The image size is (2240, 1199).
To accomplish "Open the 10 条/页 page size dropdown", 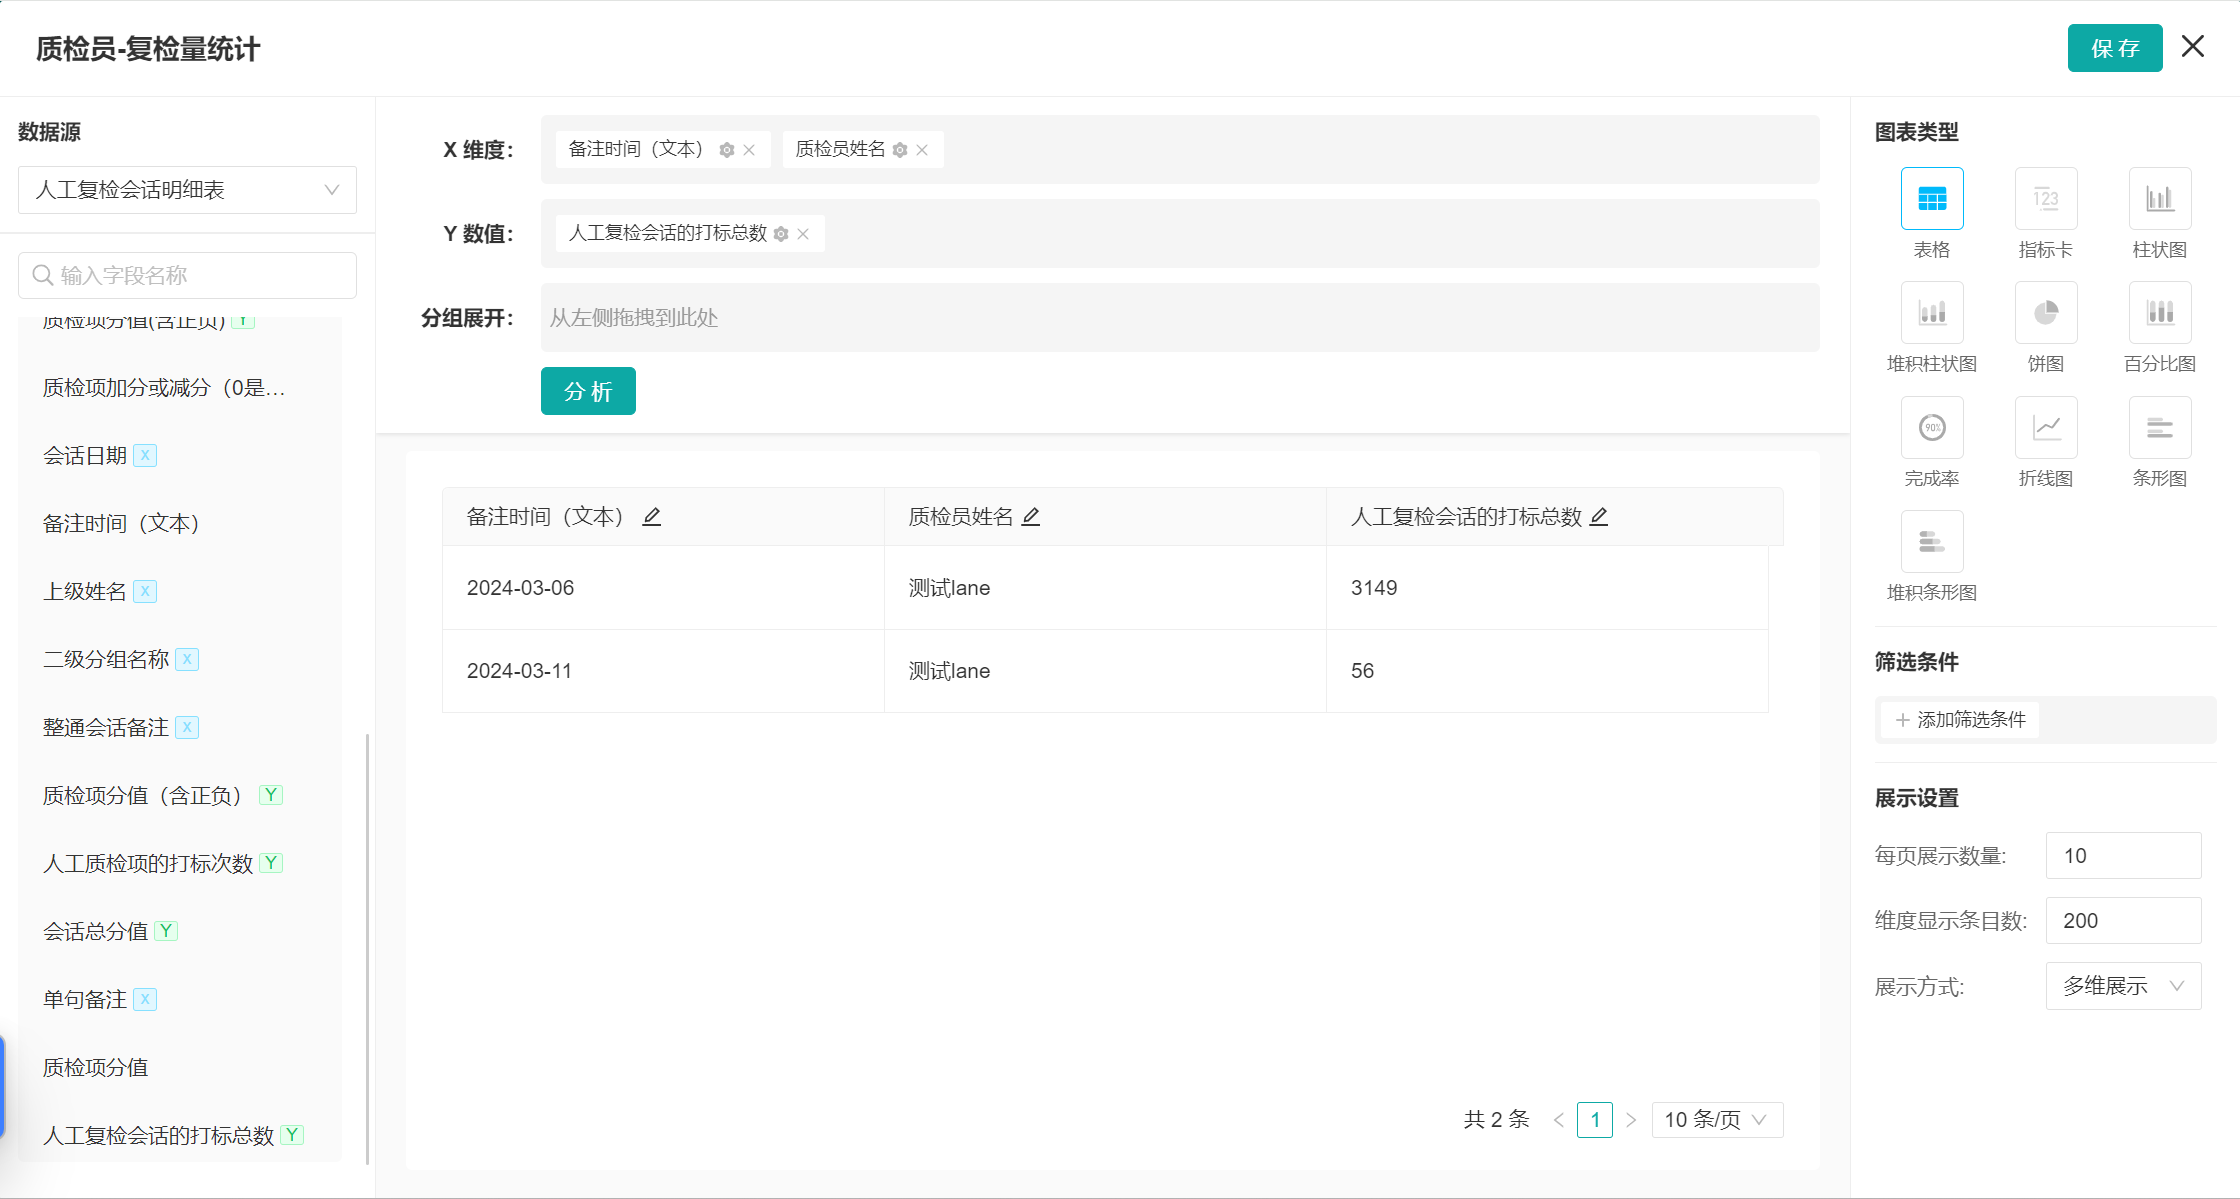I will click(1717, 1120).
